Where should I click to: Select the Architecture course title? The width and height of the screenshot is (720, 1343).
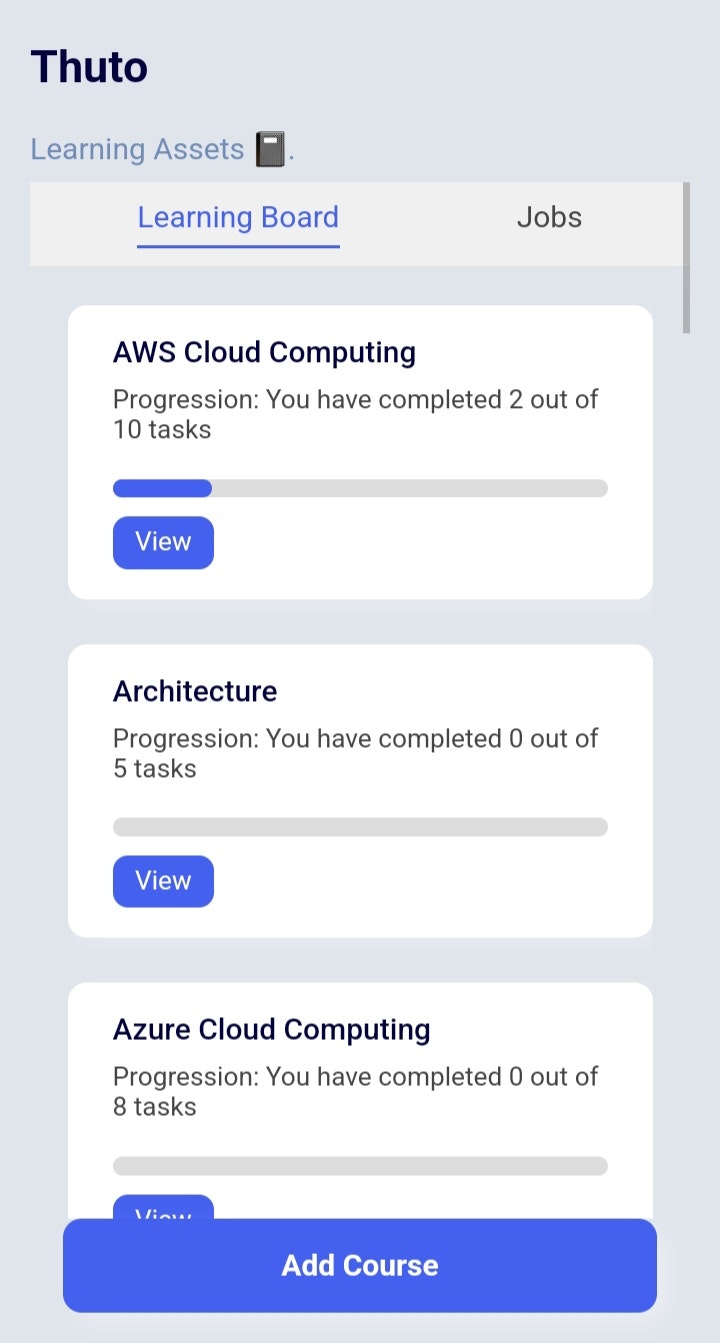(x=195, y=691)
